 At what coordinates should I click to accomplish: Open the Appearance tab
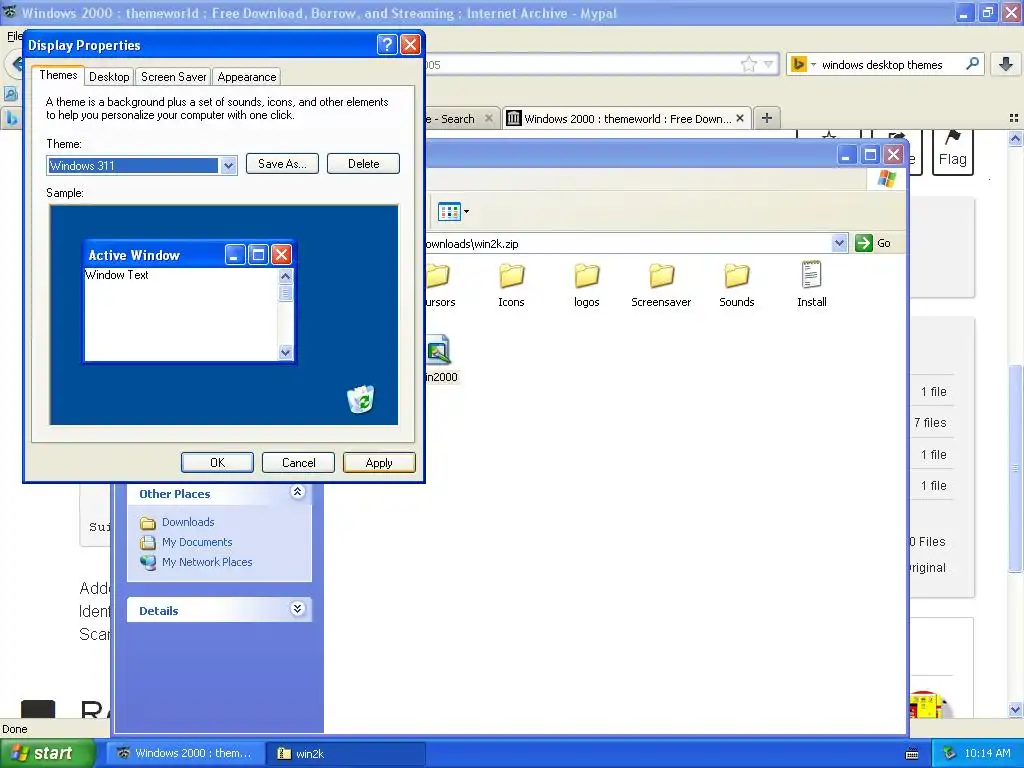coord(247,77)
